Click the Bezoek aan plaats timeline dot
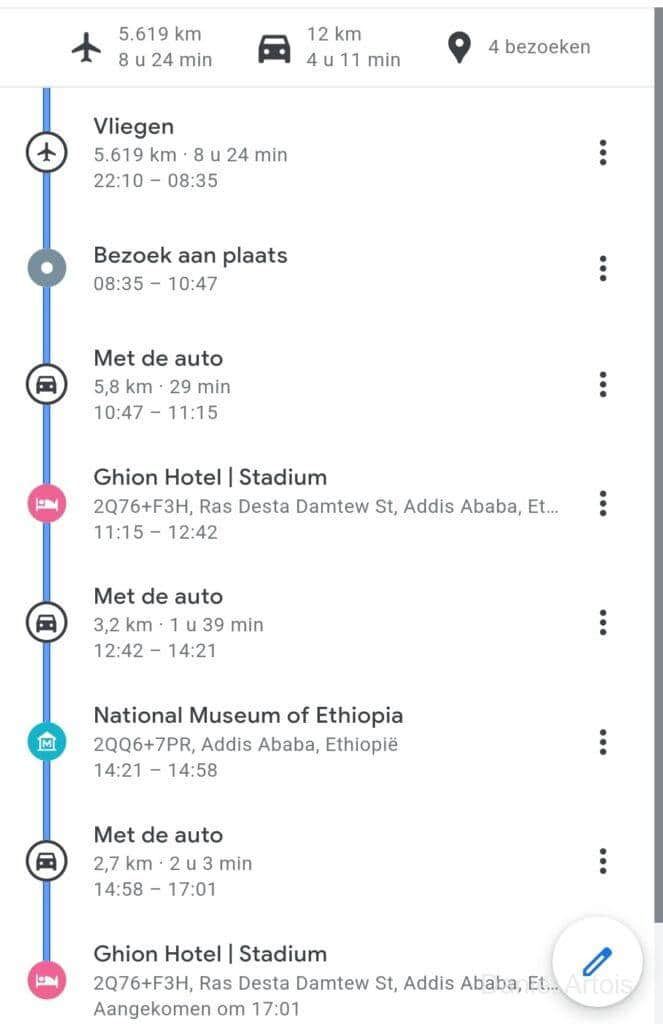Image resolution: width=663 pixels, height=1024 pixels. pyautogui.click(x=46, y=268)
